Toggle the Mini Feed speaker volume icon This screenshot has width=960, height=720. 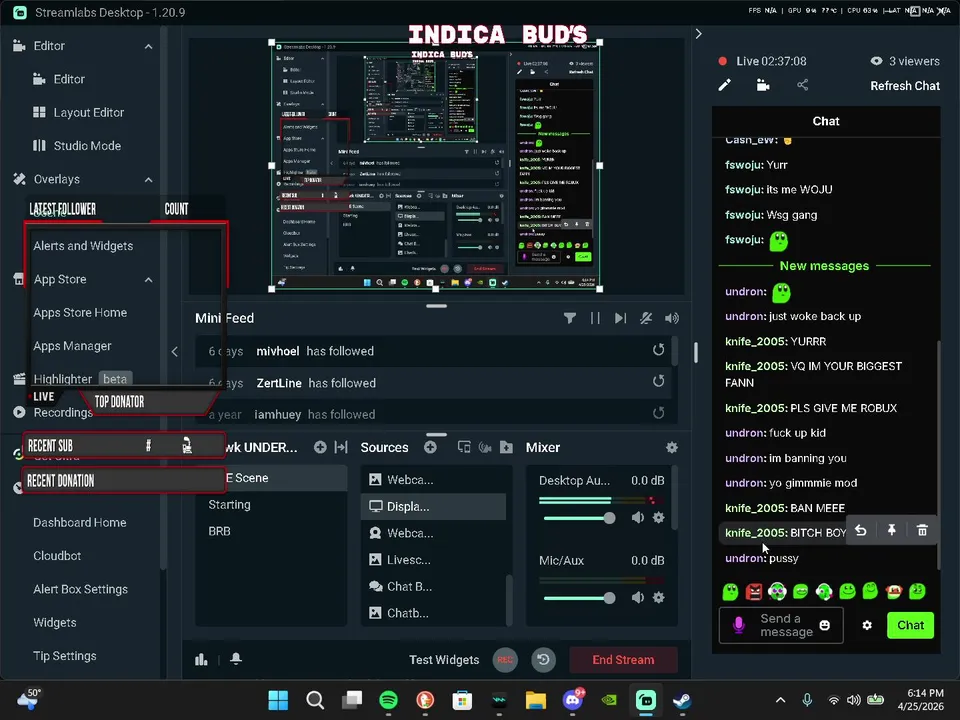coord(672,318)
